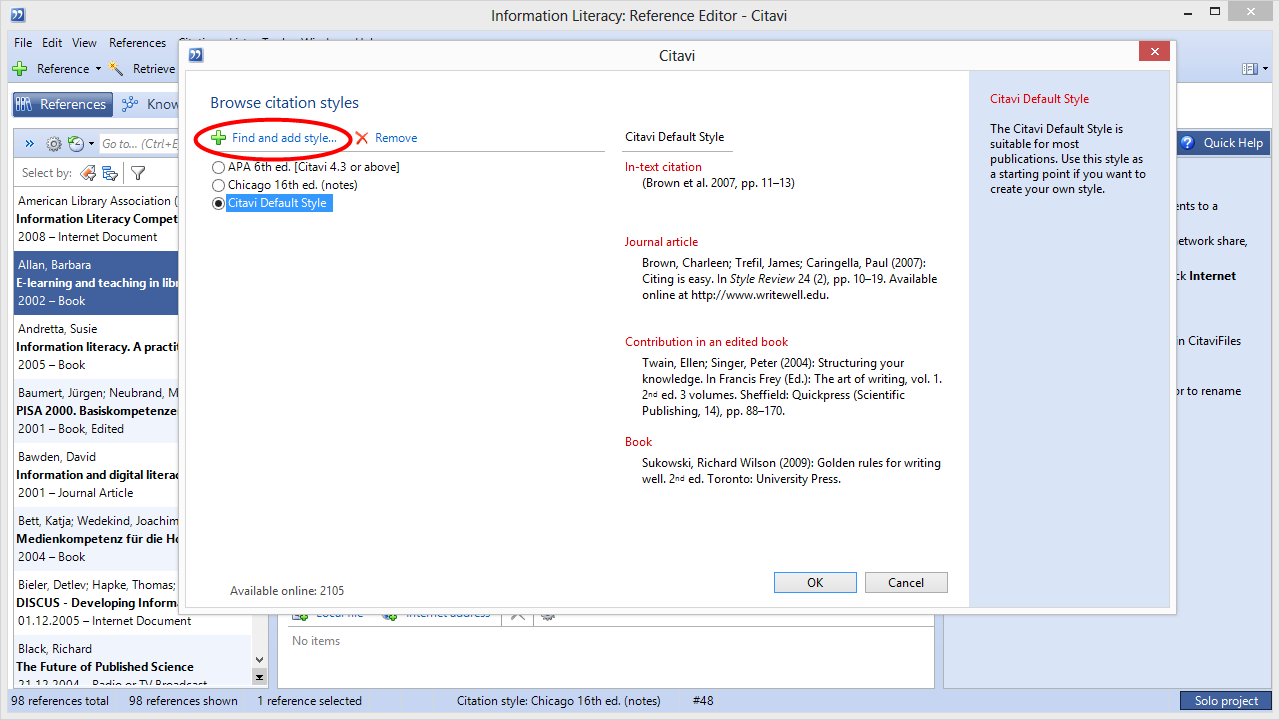This screenshot has height=720, width=1280.
Task: Click the layout switcher icon top right
Action: pyautogui.click(x=1249, y=69)
